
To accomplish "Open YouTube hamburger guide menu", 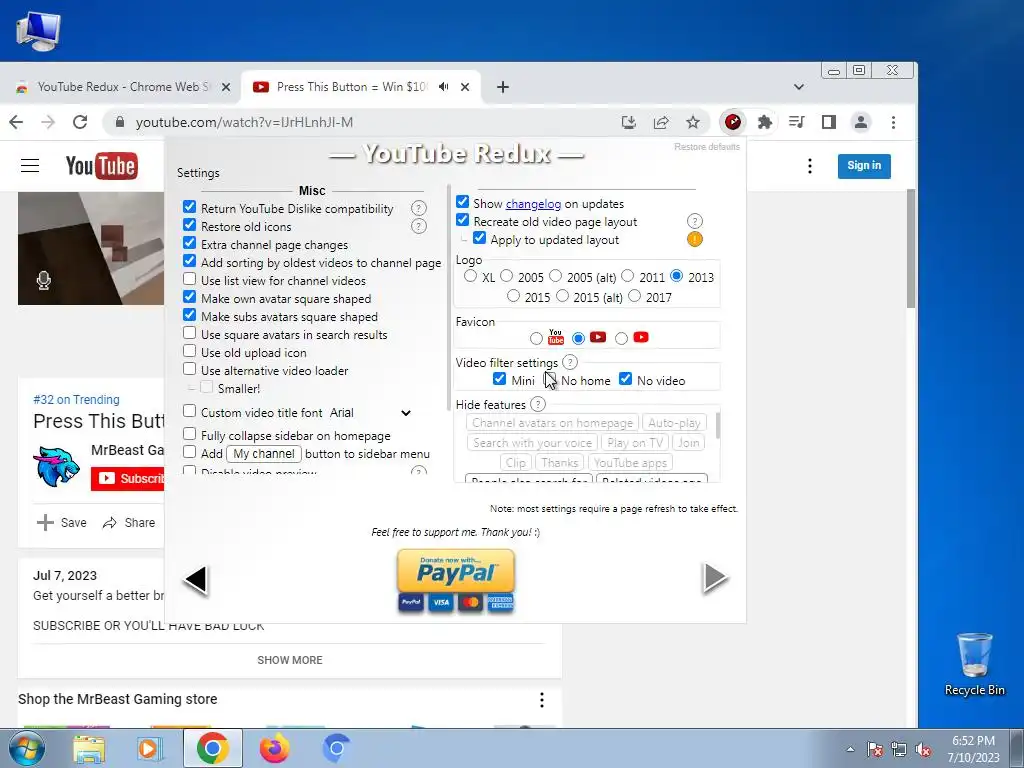I will (30, 166).
